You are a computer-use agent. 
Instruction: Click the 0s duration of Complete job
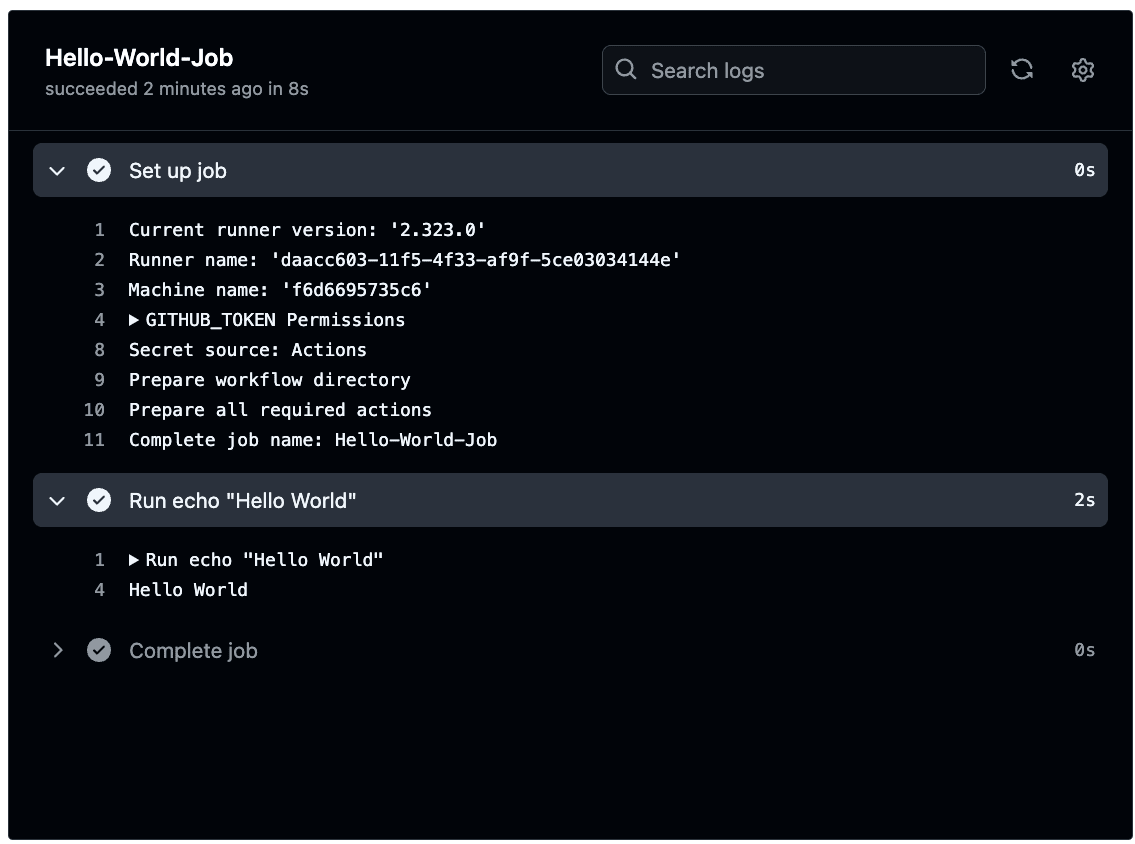tap(1084, 650)
